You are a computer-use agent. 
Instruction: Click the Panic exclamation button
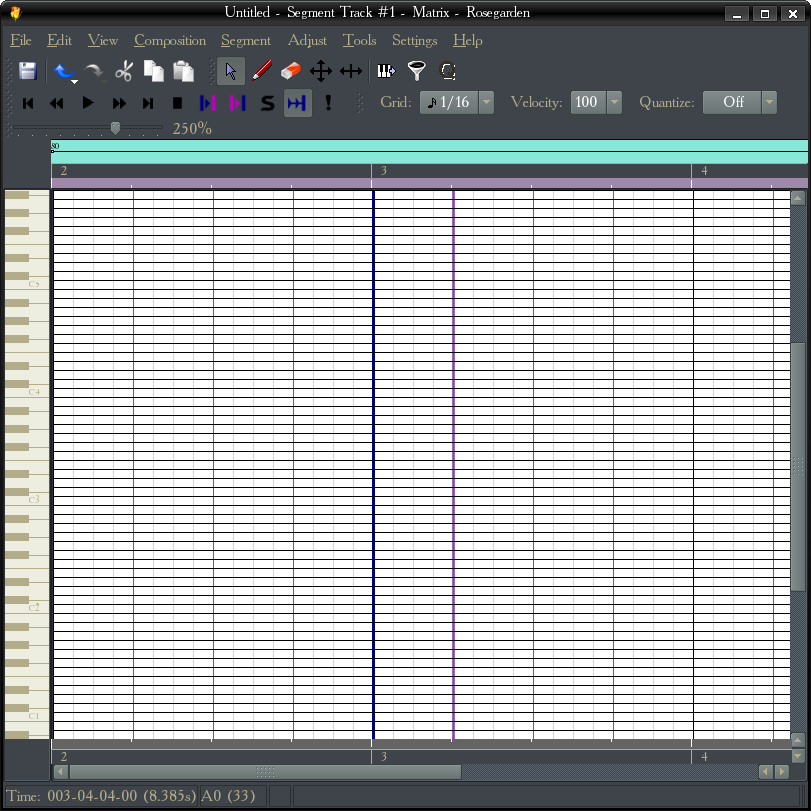[x=328, y=103]
